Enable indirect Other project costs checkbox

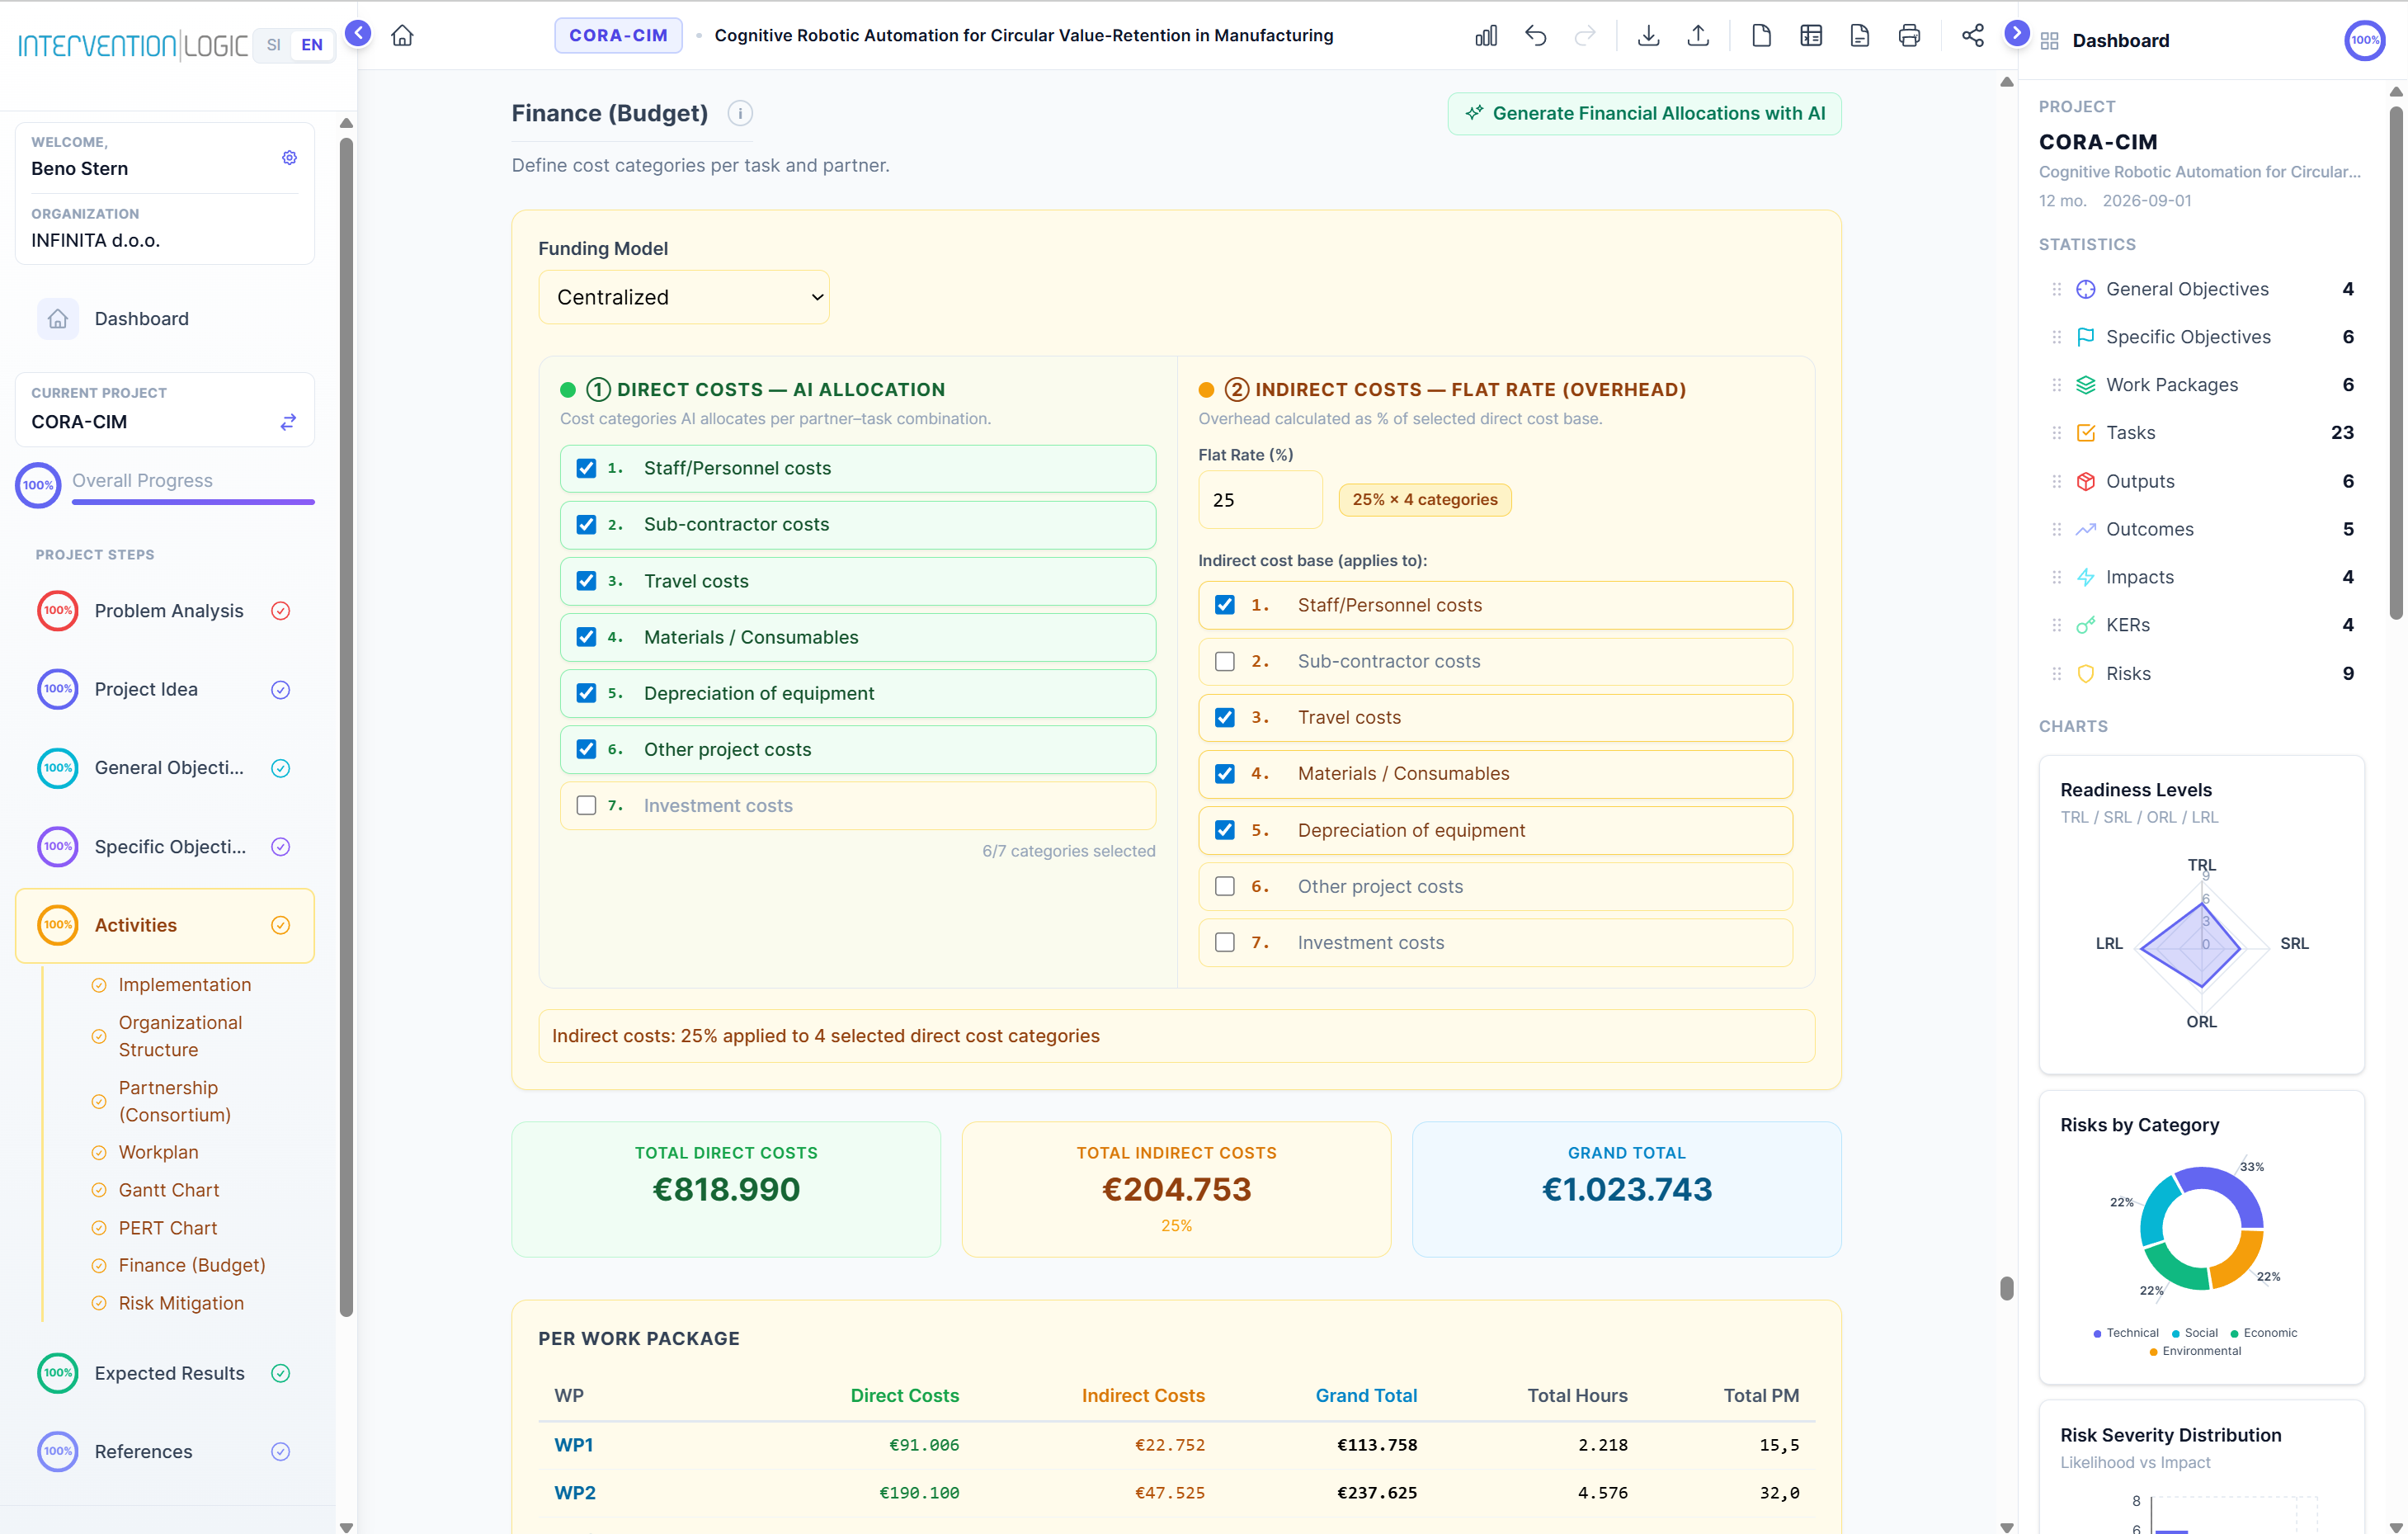[x=1224, y=886]
